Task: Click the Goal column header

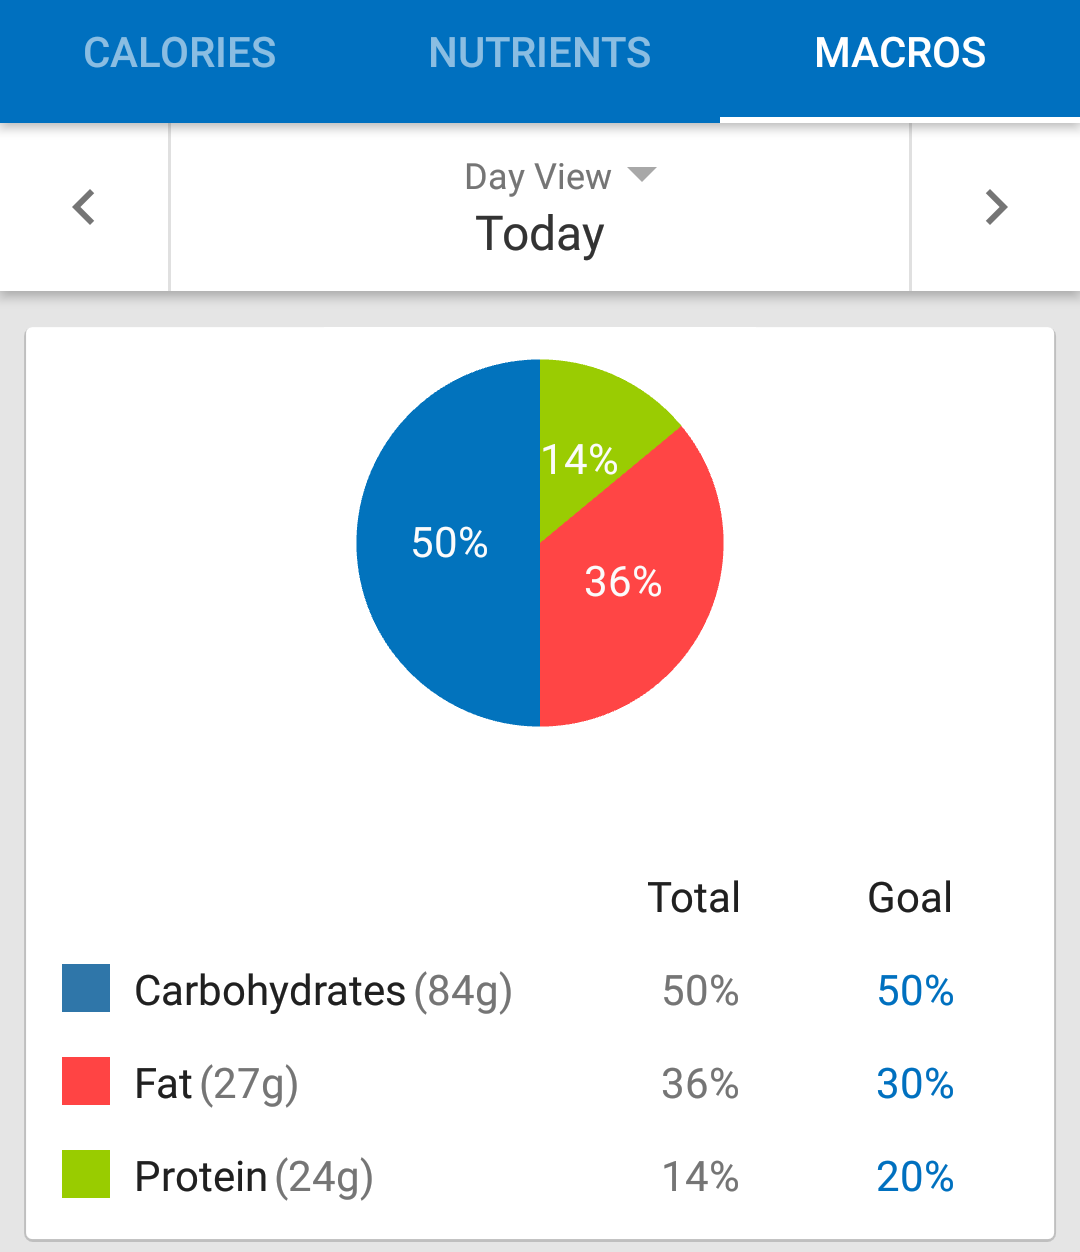Action: coord(910,898)
